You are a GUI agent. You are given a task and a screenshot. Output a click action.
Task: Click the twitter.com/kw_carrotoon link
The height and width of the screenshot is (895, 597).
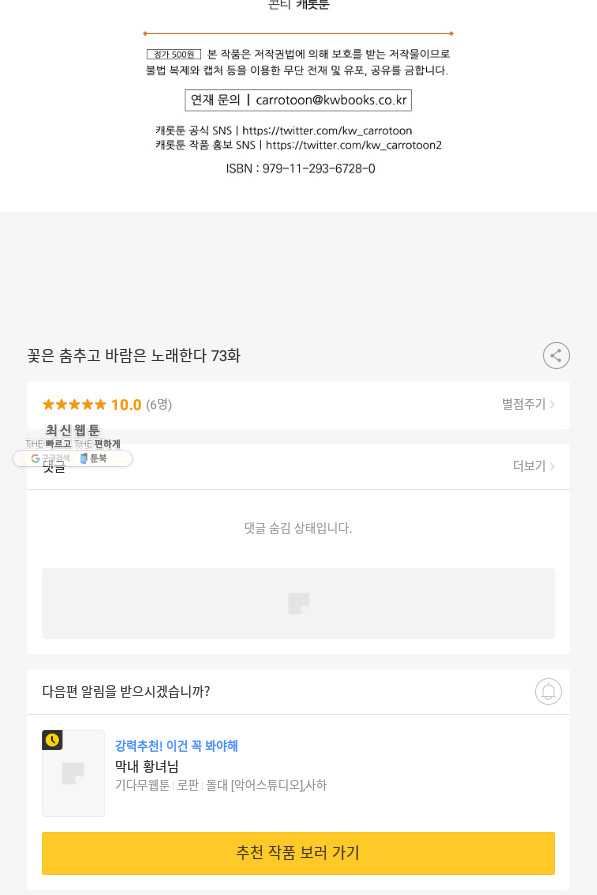pyautogui.click(x=327, y=131)
